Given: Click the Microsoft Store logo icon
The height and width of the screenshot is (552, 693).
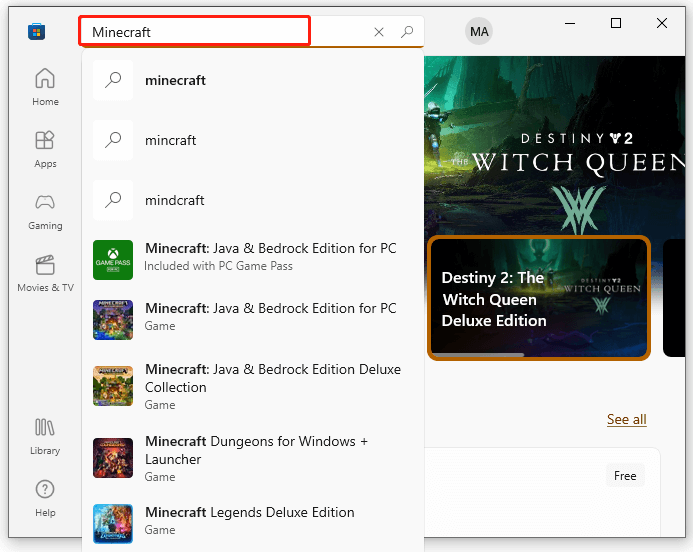Looking at the screenshot, I should point(36,32).
